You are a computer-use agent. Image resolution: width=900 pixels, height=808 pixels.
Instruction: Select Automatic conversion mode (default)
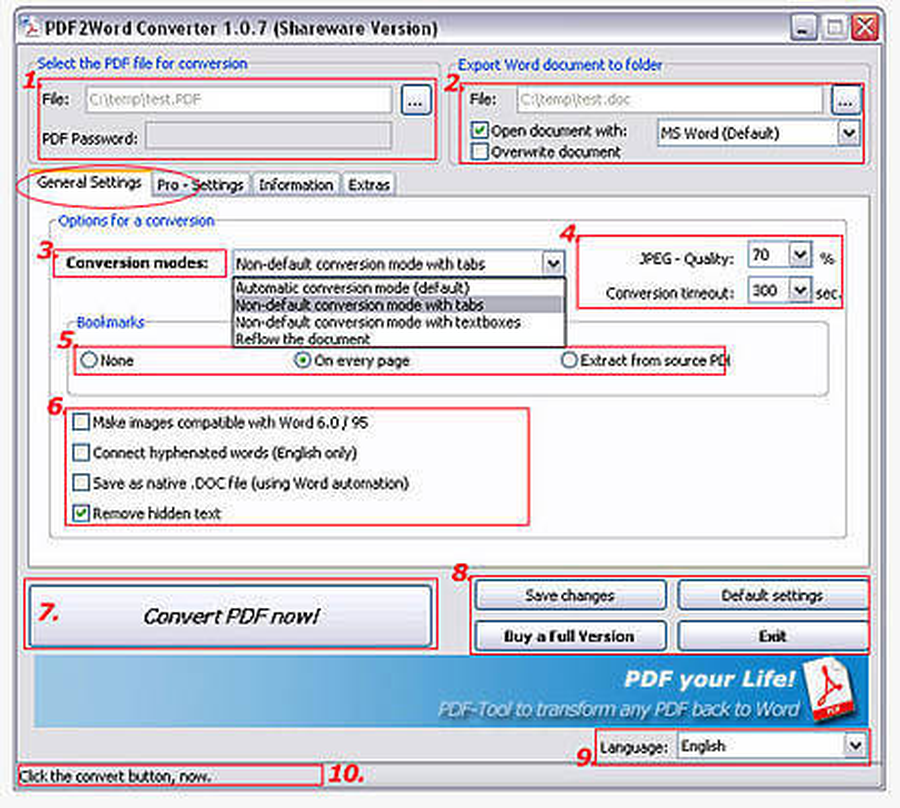pos(398,288)
